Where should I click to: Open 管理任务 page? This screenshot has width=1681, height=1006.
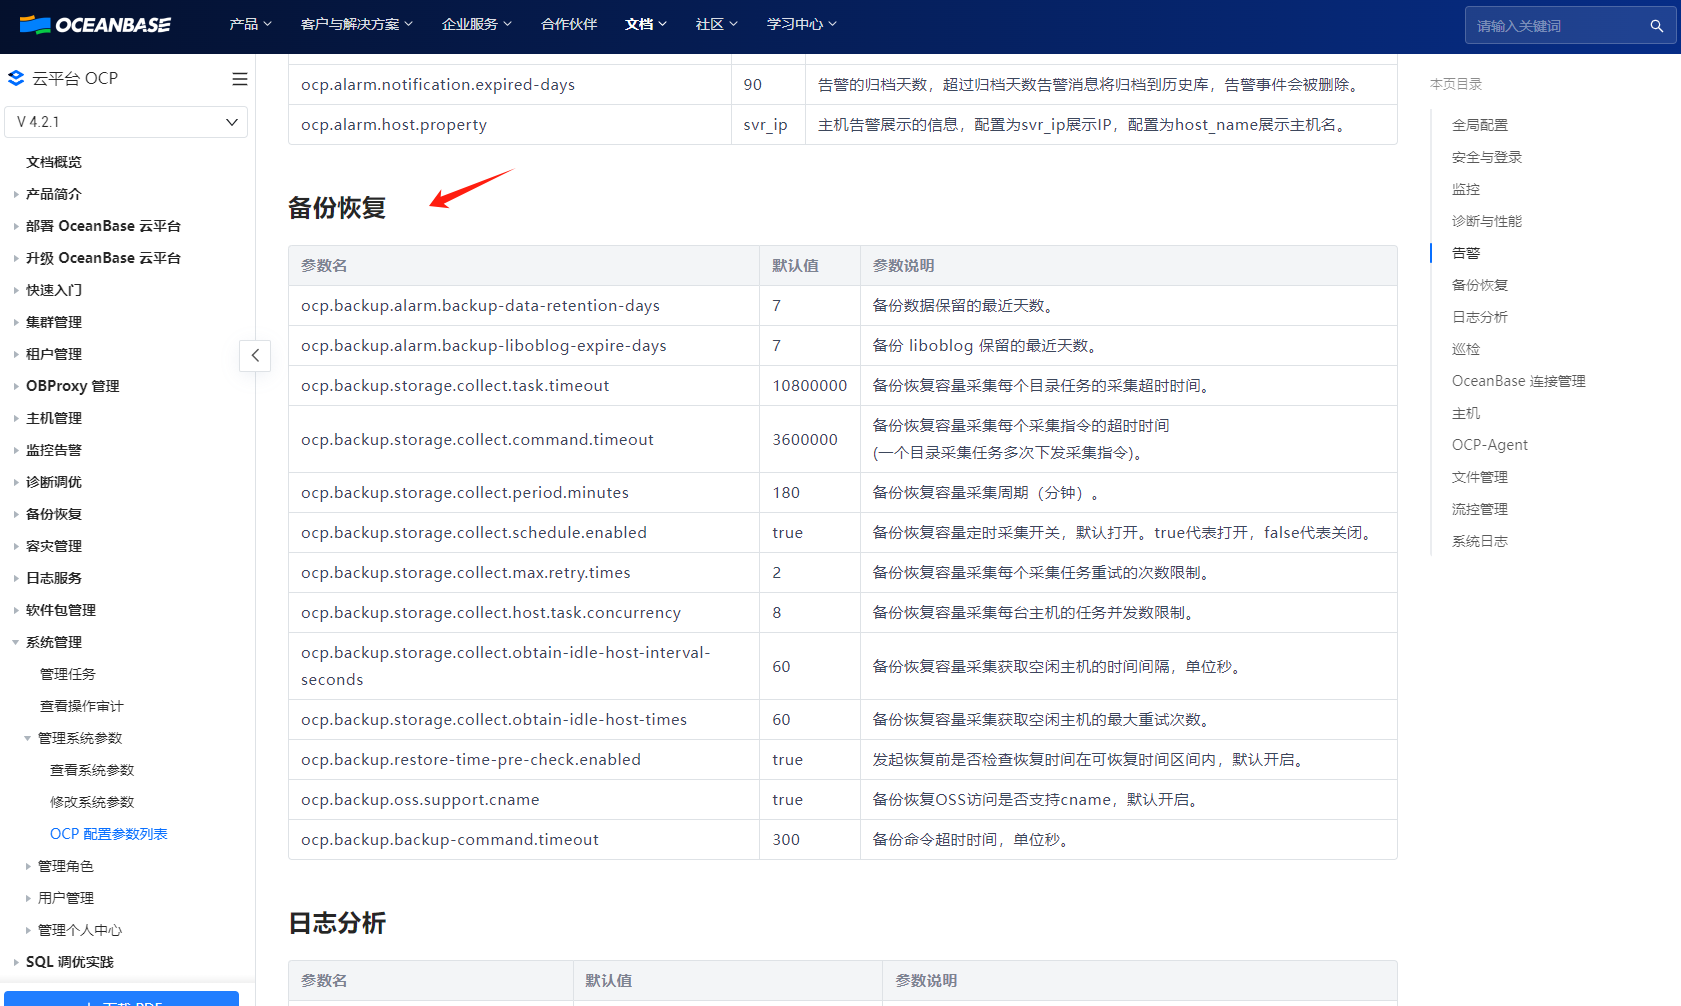(x=68, y=674)
